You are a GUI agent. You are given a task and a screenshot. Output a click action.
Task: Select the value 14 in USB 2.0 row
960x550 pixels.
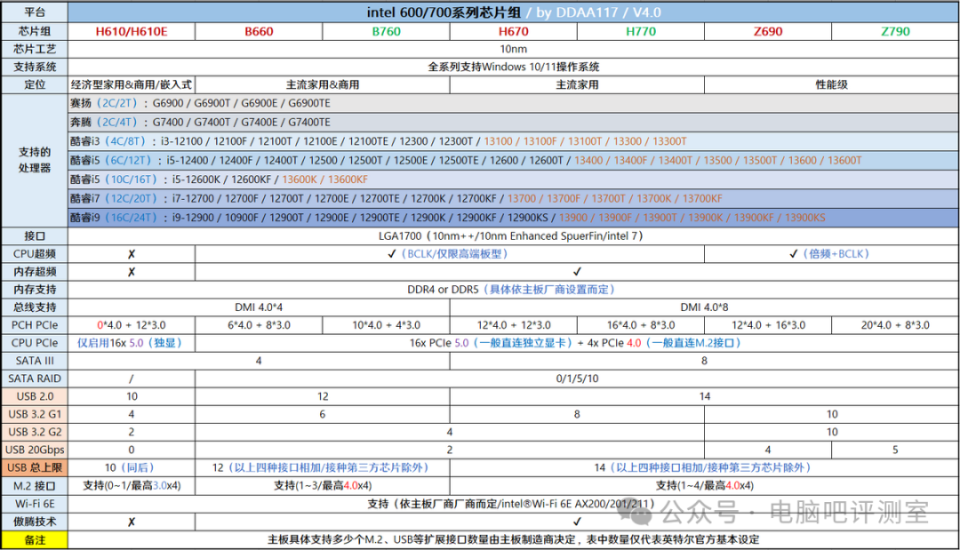[704, 396]
